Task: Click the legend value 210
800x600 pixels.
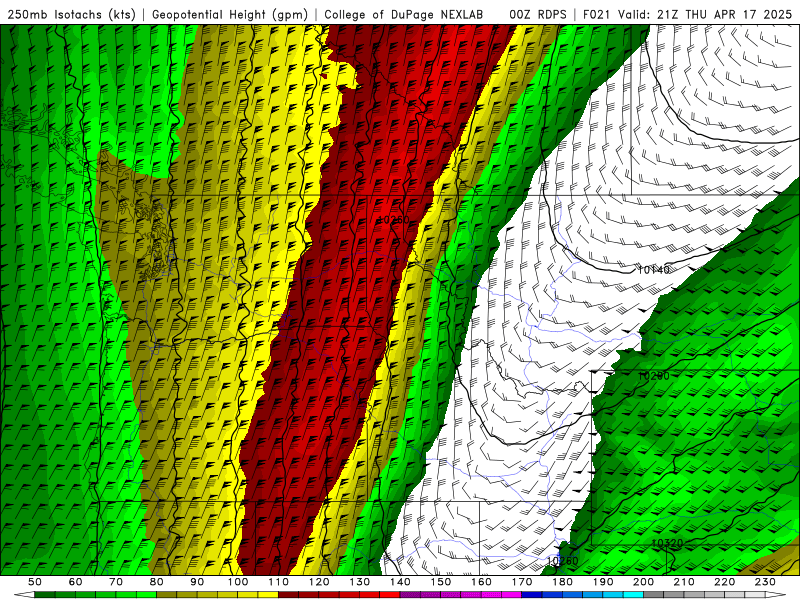Action: [x=684, y=582]
